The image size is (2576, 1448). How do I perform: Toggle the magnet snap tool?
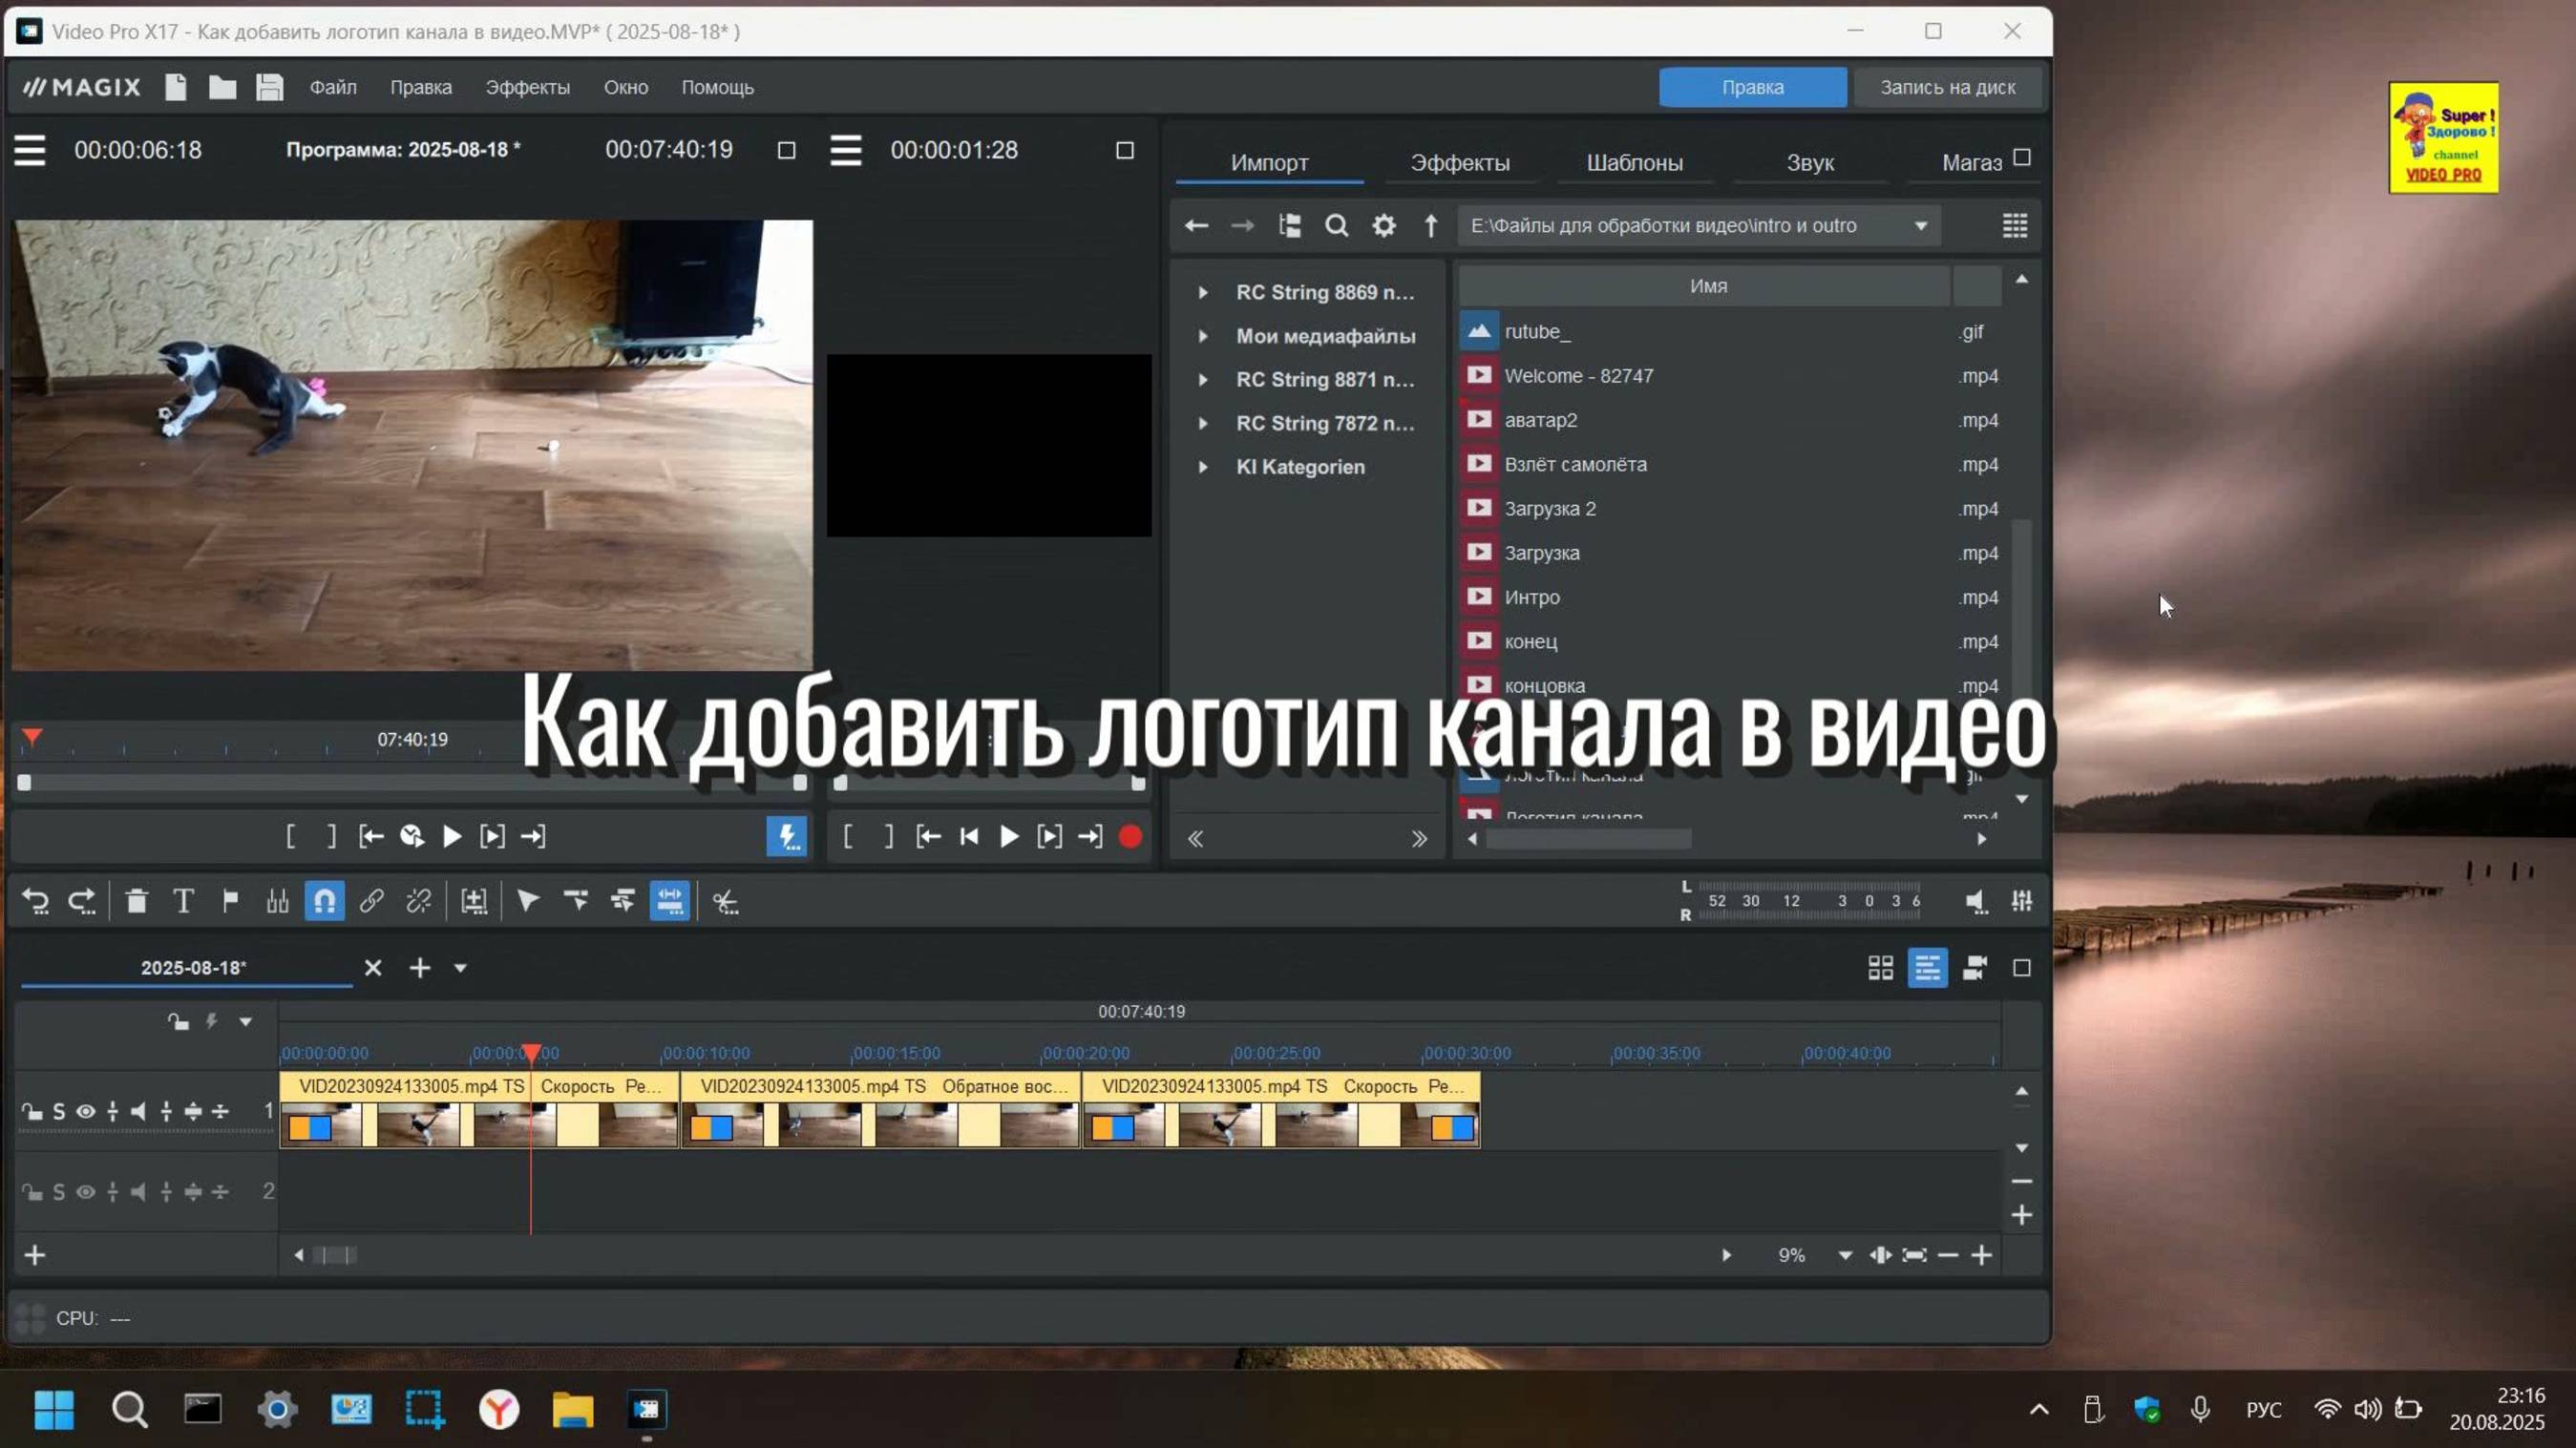(323, 900)
